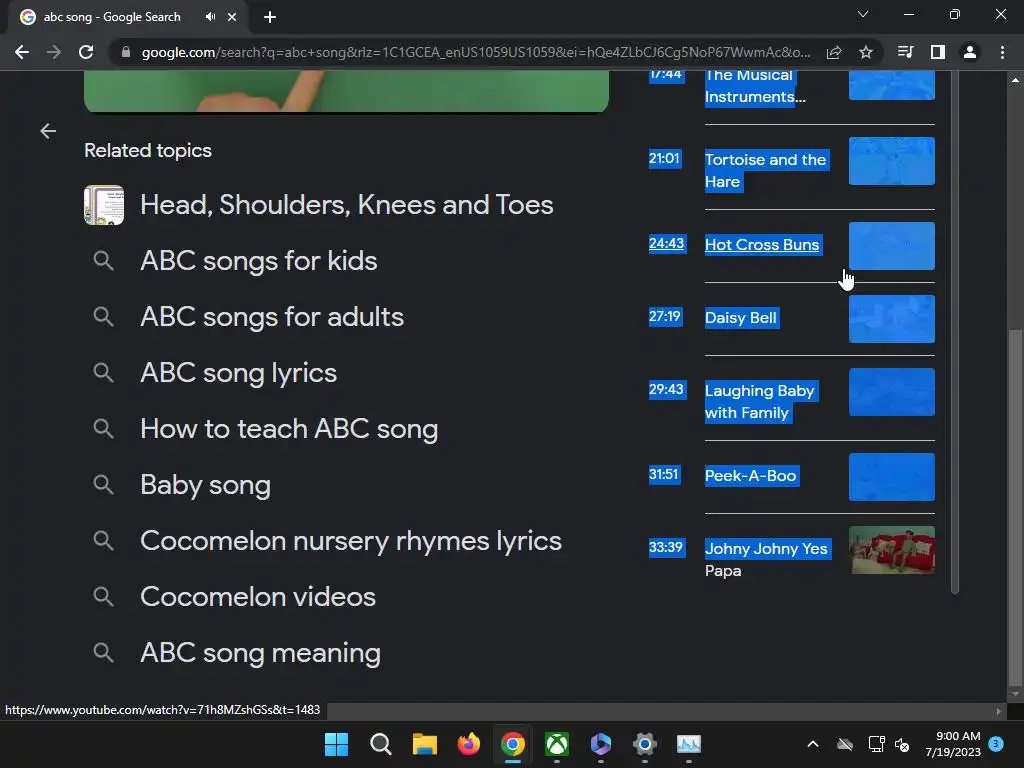Click the Head, Shoulders thumbnail image
1024x768 pixels.
click(x=104, y=205)
